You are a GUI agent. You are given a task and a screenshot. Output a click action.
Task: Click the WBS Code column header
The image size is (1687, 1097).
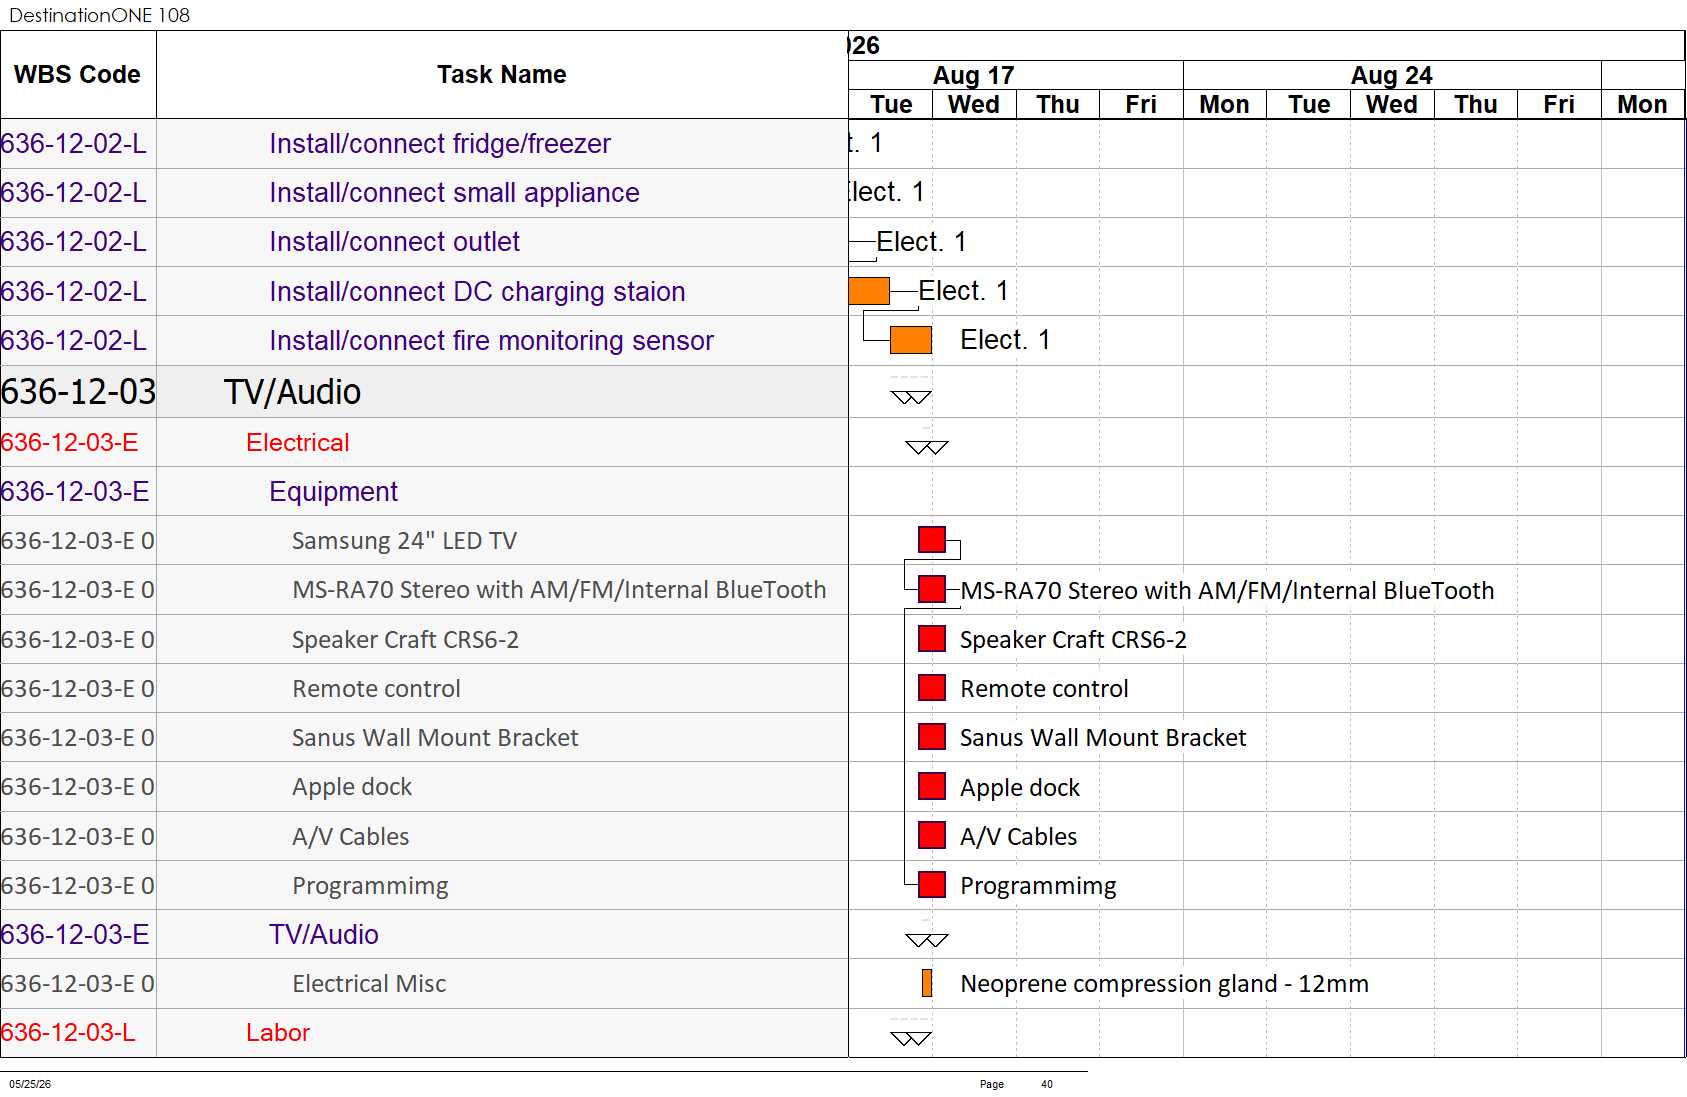coord(78,75)
